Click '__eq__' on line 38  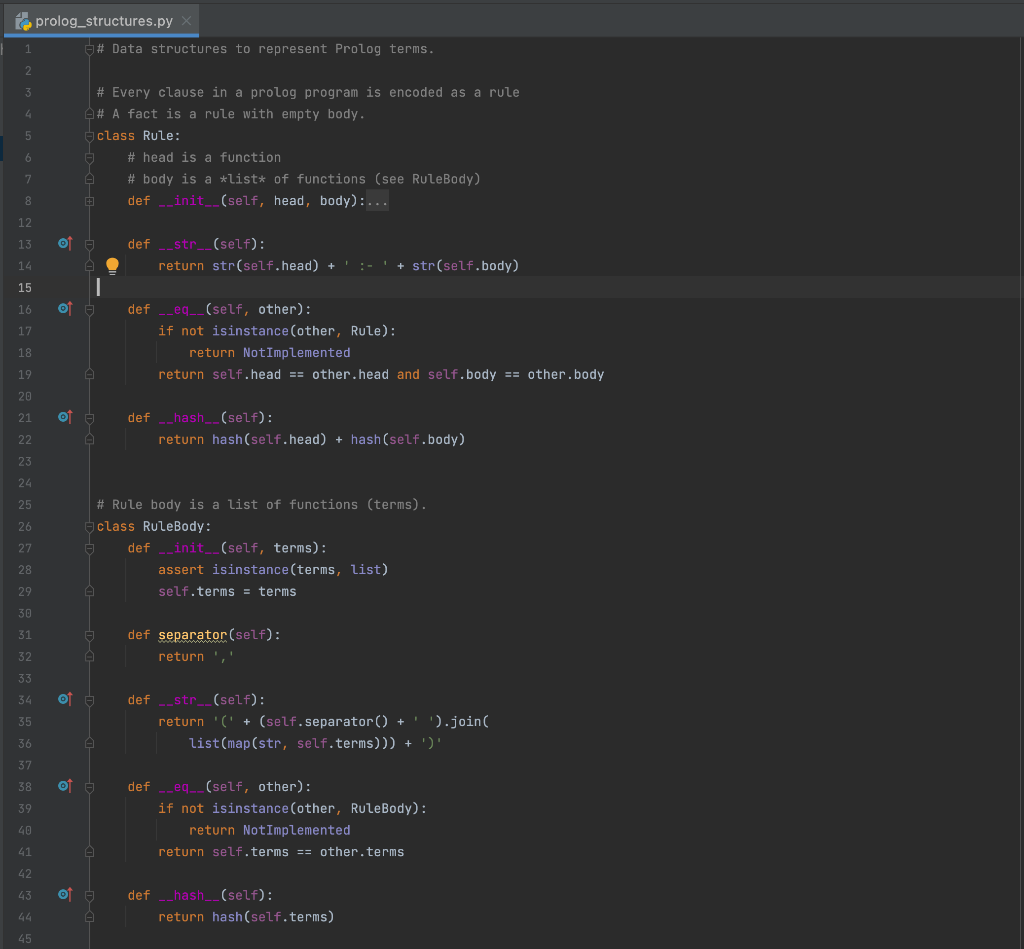pos(181,786)
